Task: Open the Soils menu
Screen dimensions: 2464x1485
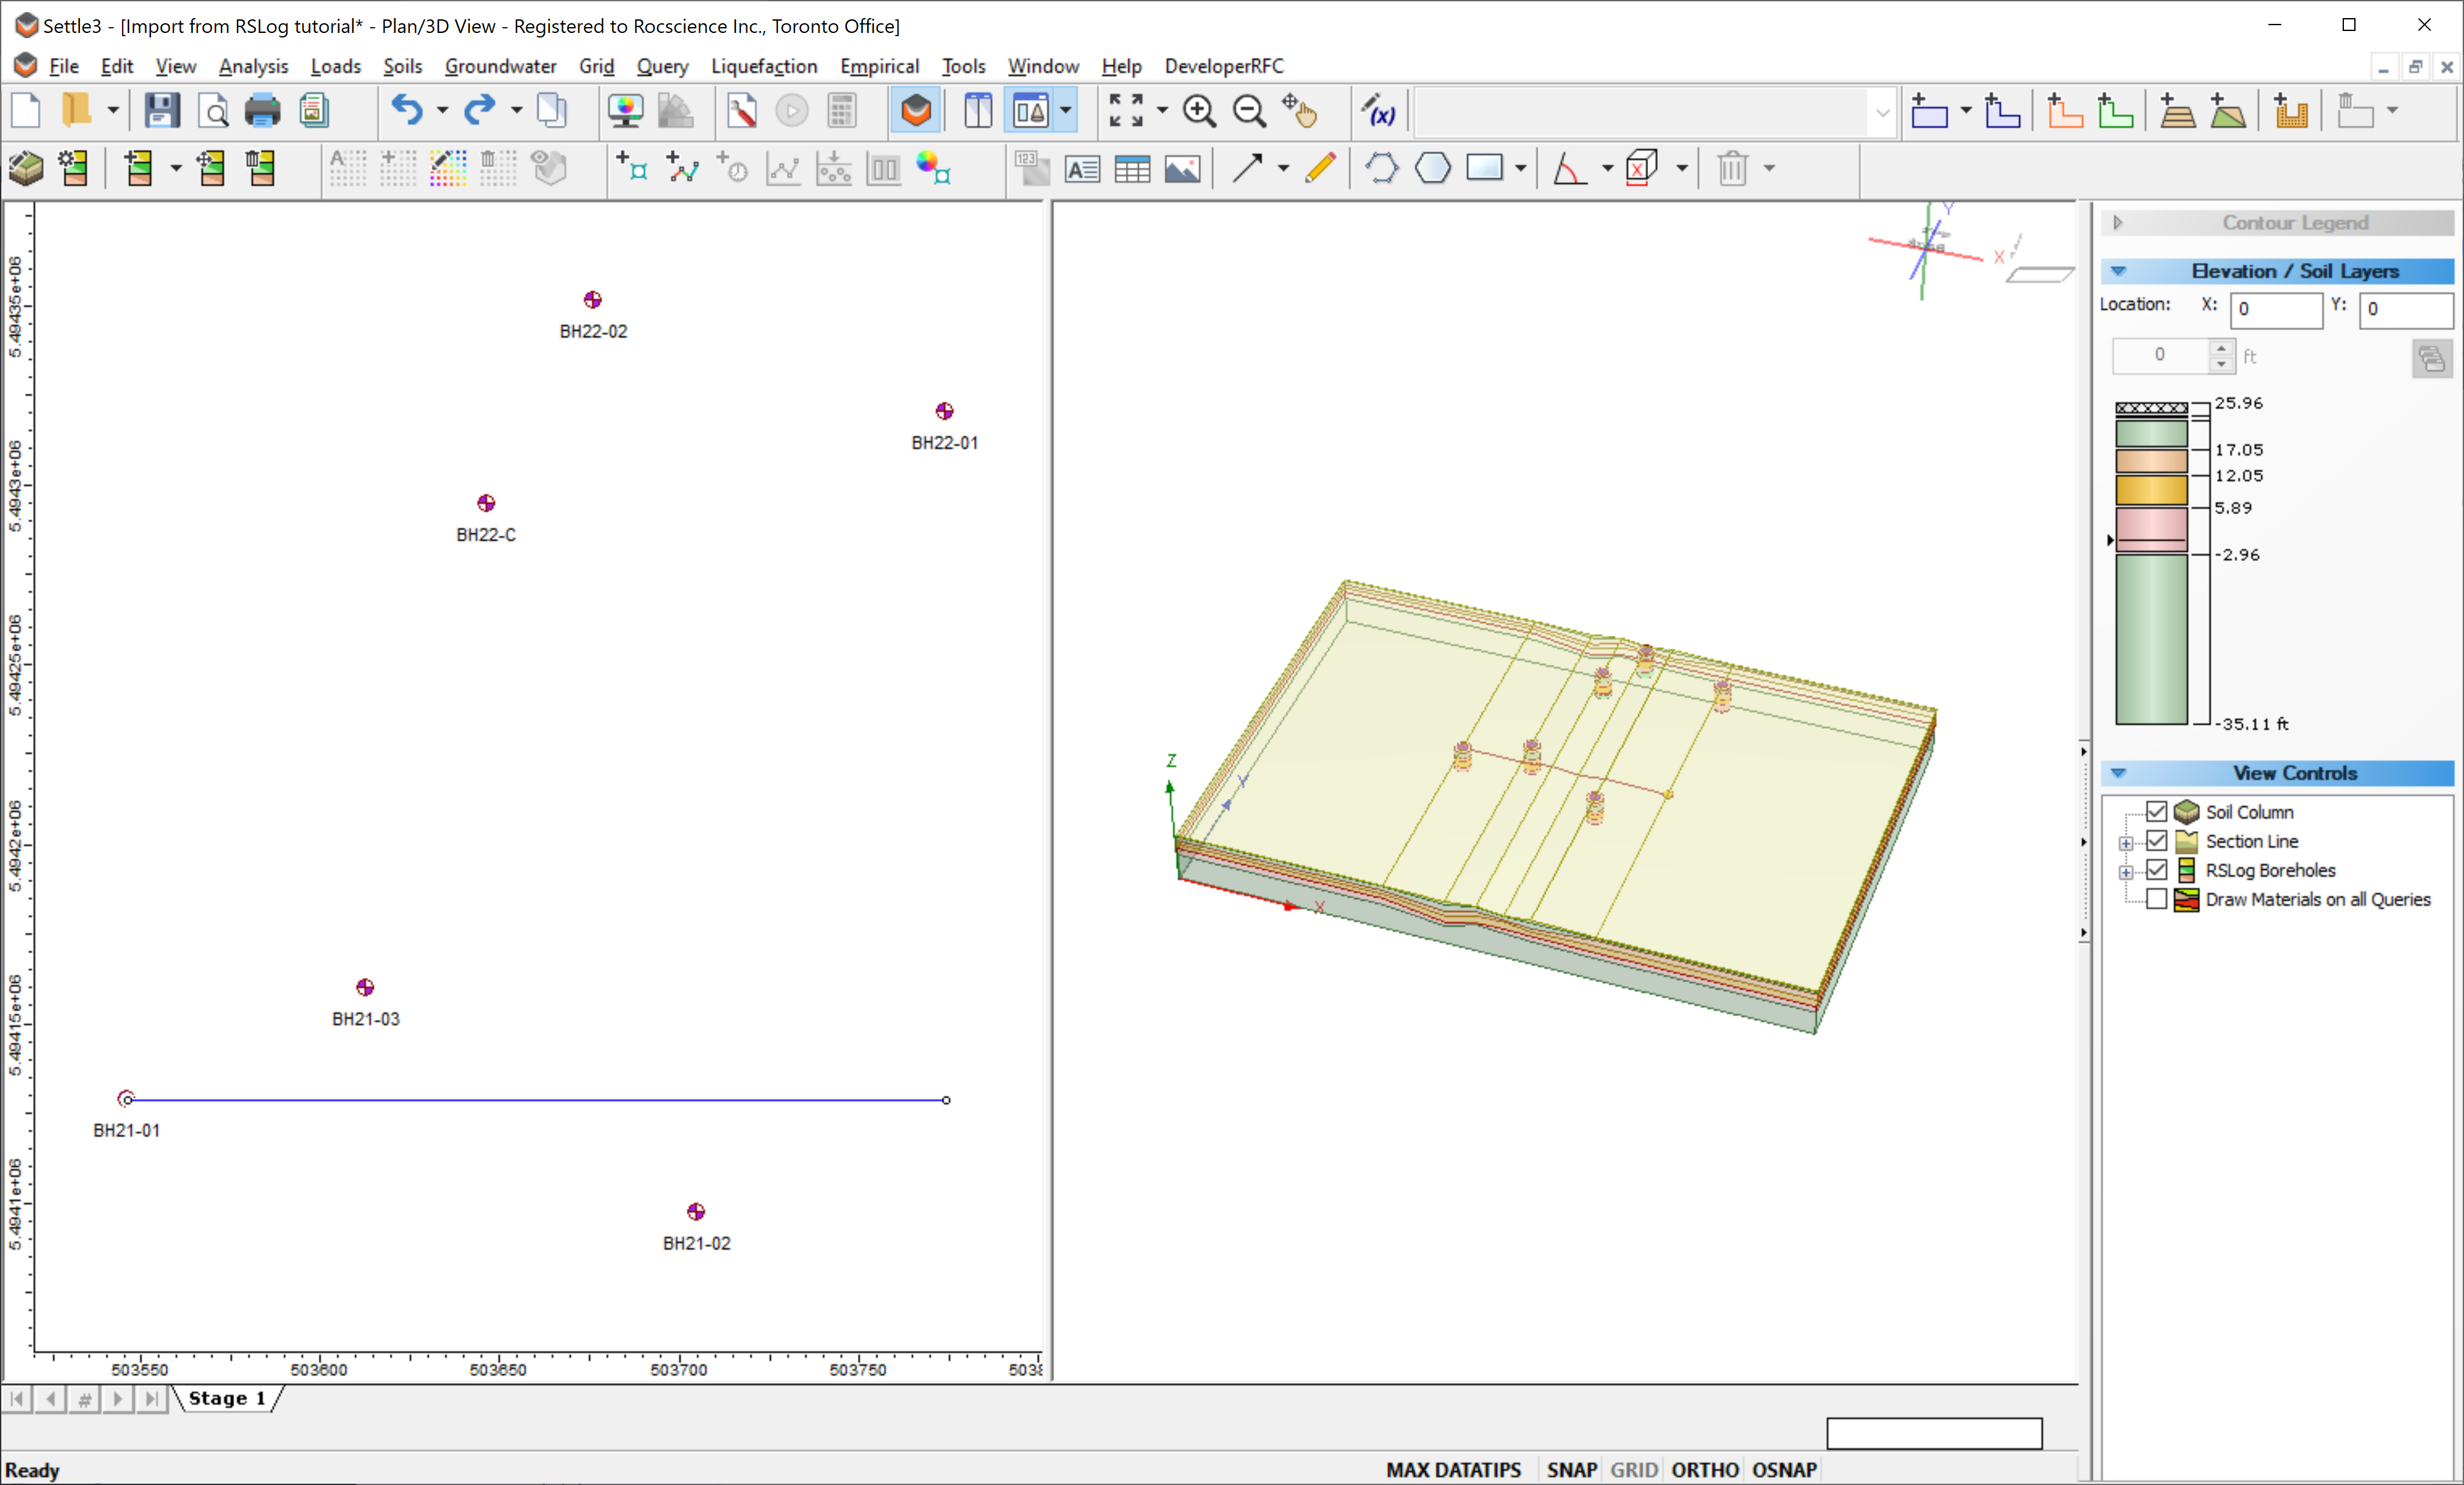Action: [x=402, y=66]
